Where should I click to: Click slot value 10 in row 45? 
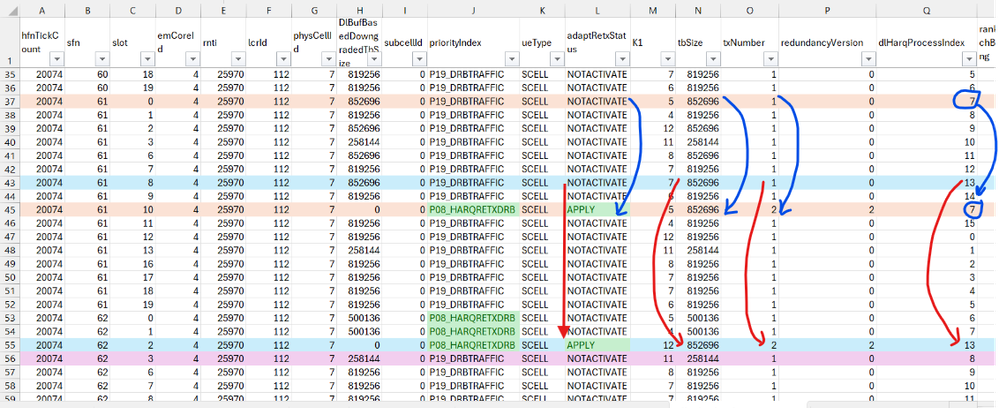point(133,208)
